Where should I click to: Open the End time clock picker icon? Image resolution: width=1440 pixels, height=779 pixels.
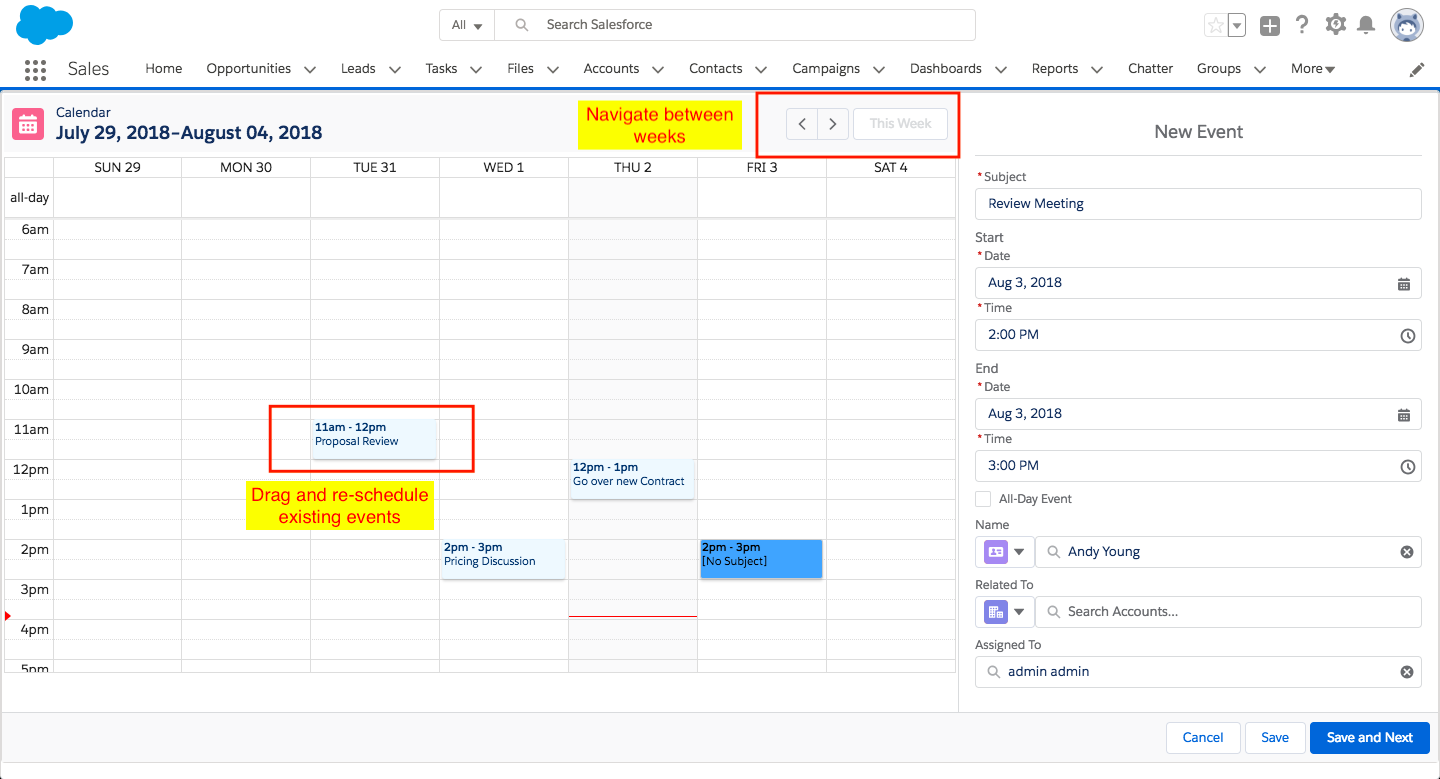[1407, 466]
